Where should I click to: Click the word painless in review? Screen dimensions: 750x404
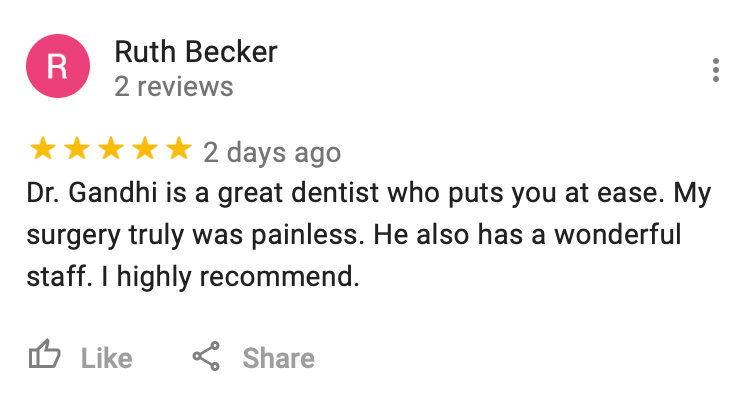304,235
